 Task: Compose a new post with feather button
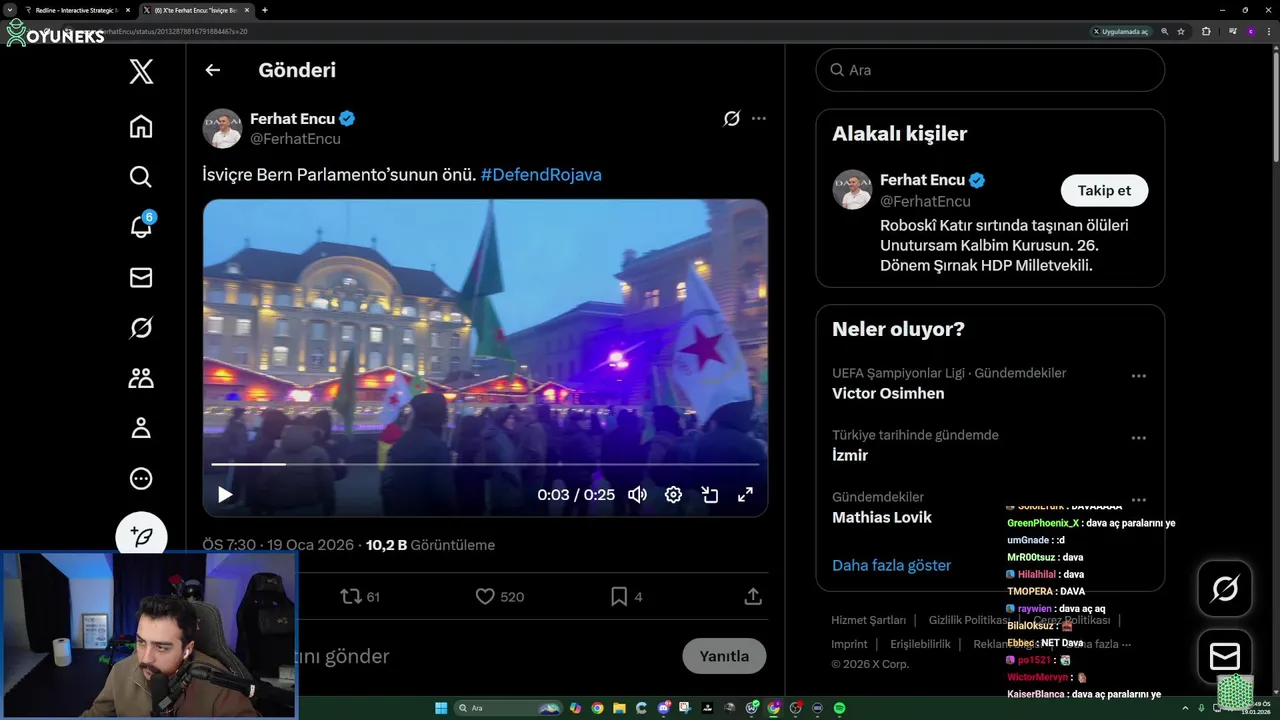141,536
